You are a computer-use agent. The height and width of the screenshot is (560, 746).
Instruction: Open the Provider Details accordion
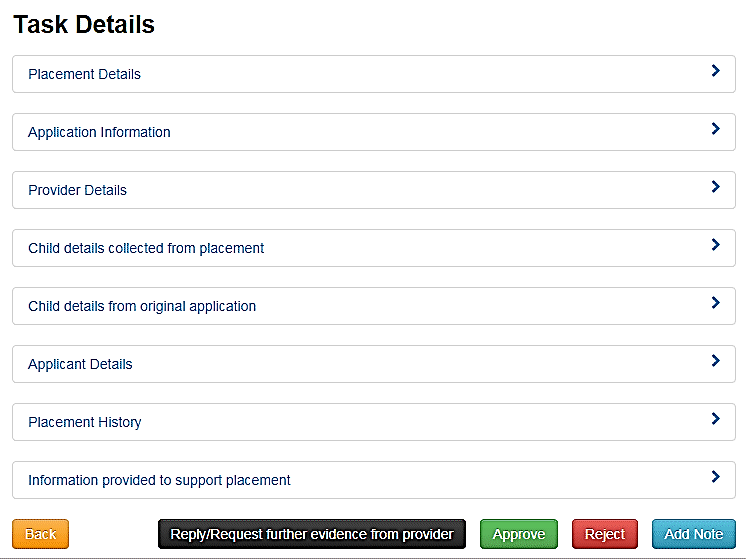click(x=78, y=190)
